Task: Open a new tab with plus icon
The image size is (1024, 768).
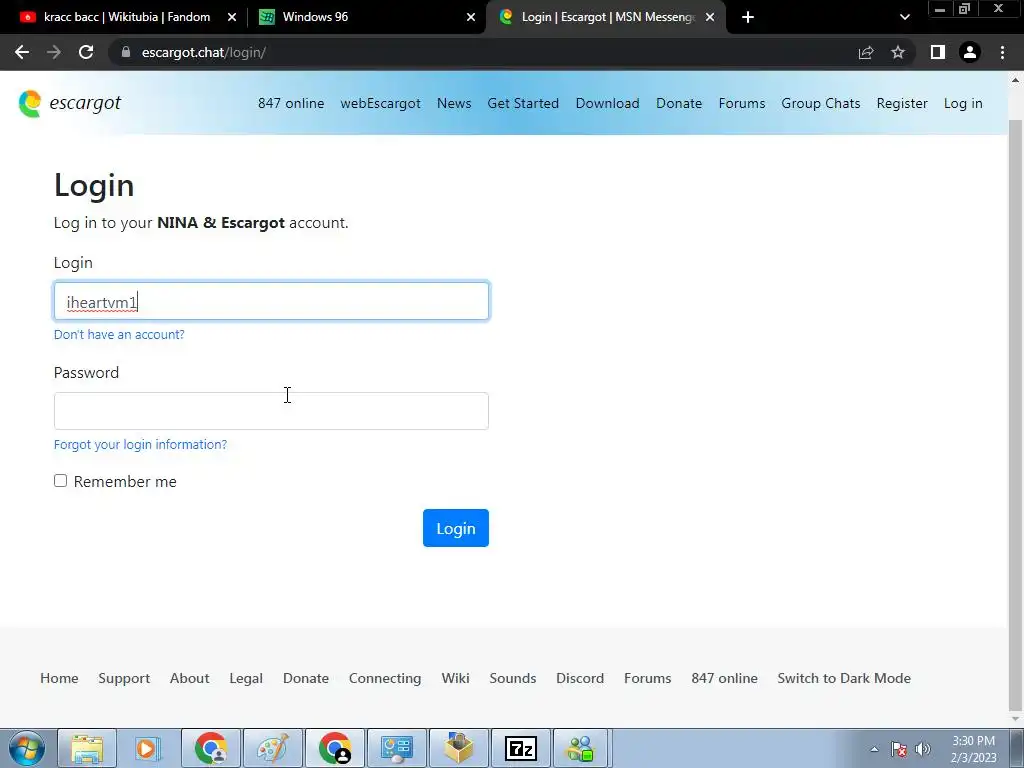Action: [748, 17]
